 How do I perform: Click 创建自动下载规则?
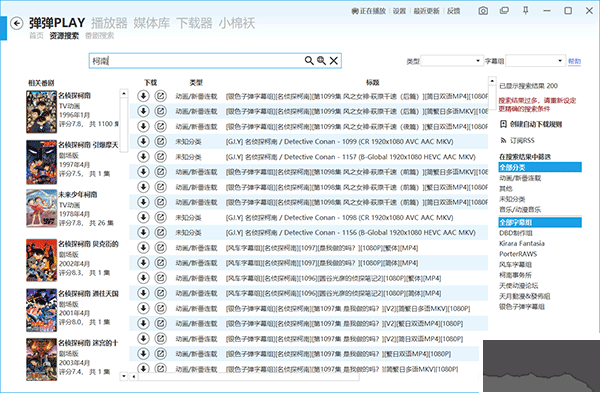pos(531,124)
